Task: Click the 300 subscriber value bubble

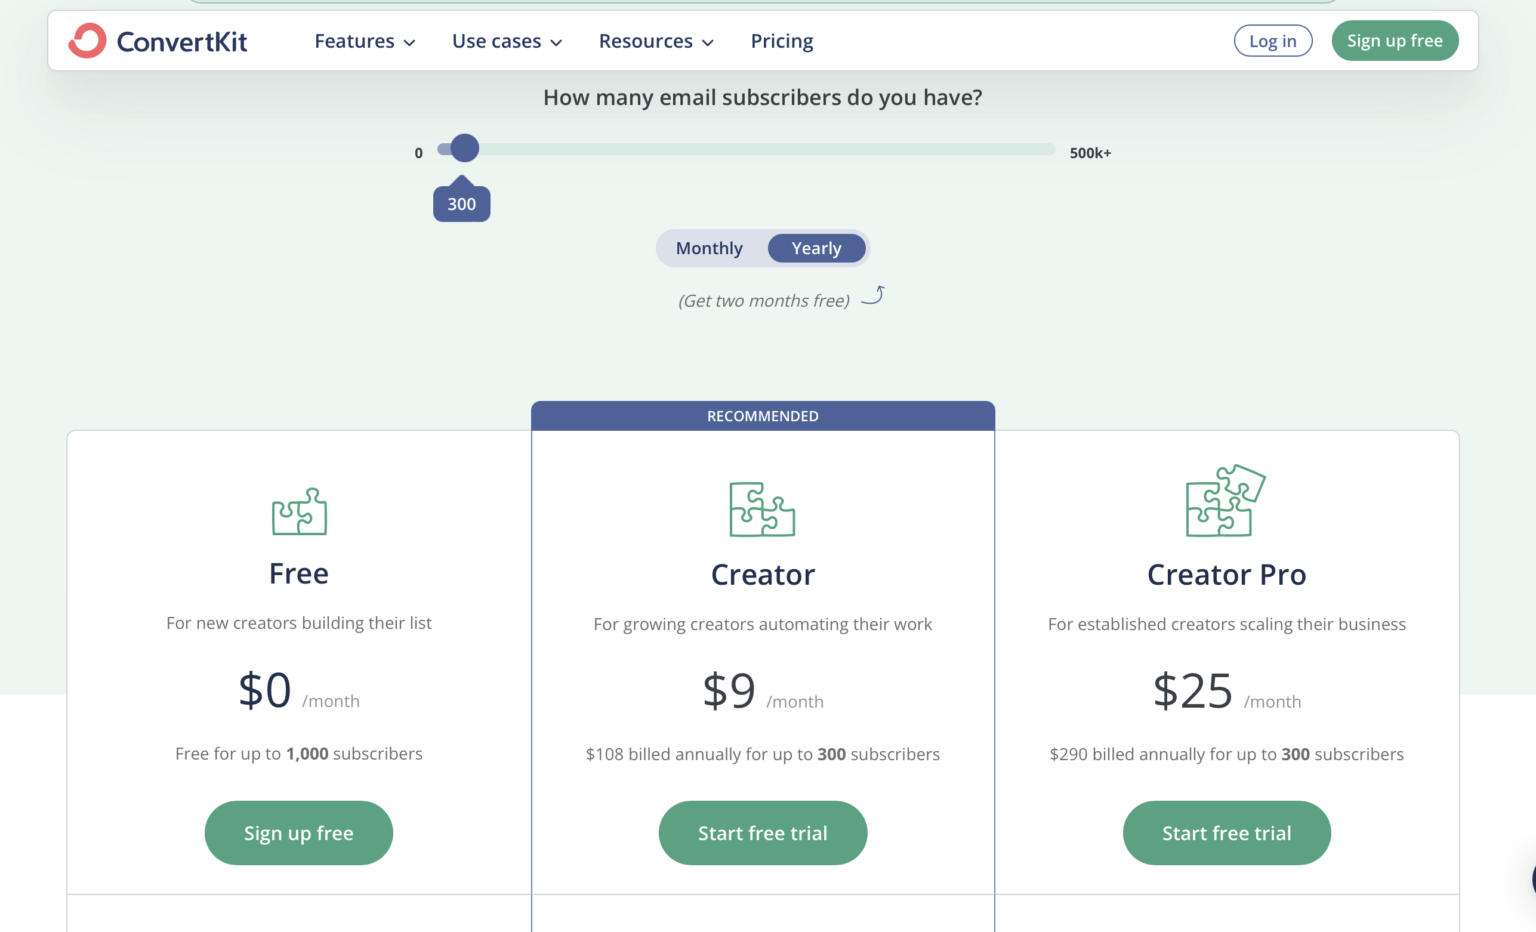Action: click(461, 202)
